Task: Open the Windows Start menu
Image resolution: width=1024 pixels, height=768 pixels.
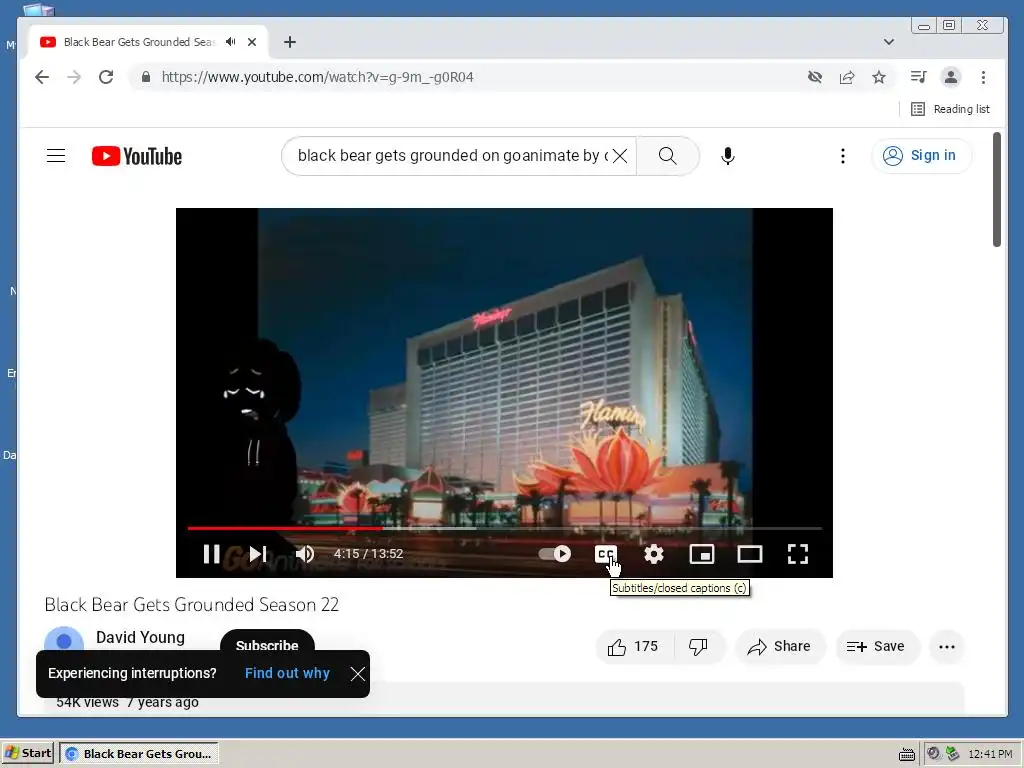Action: point(27,753)
